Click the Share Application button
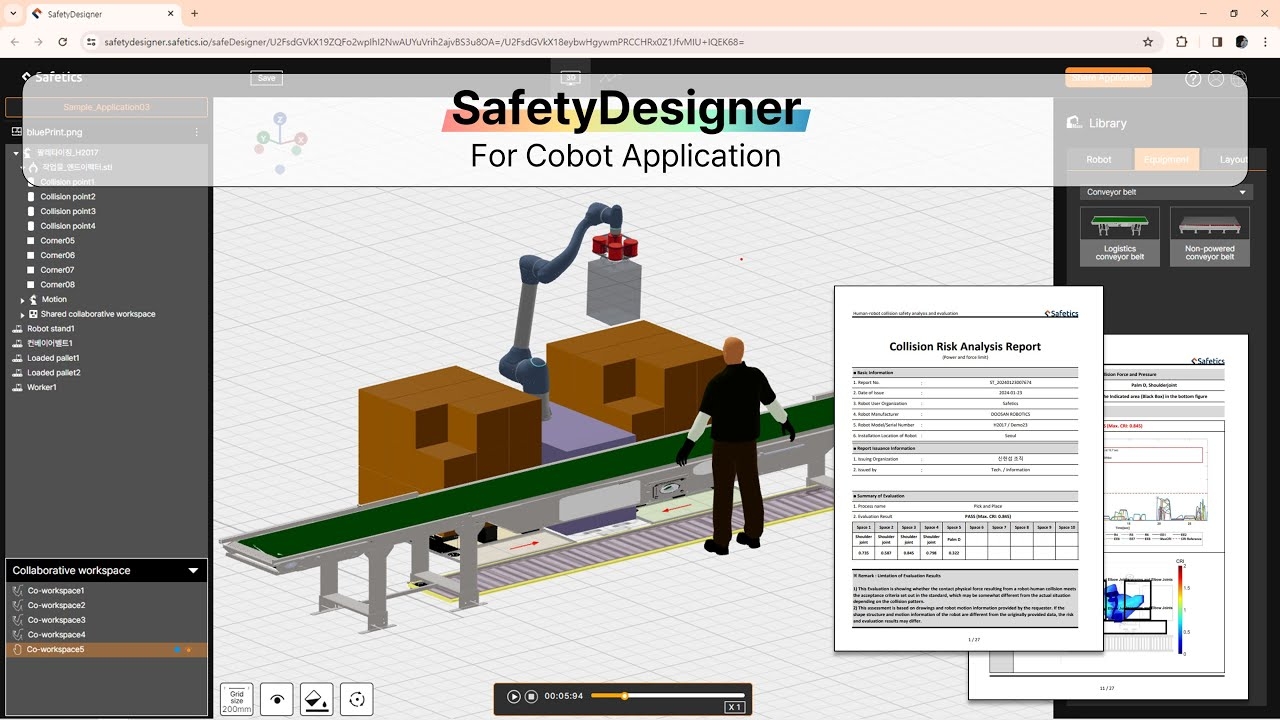Screen dimensions: 1280x720 1108,78
